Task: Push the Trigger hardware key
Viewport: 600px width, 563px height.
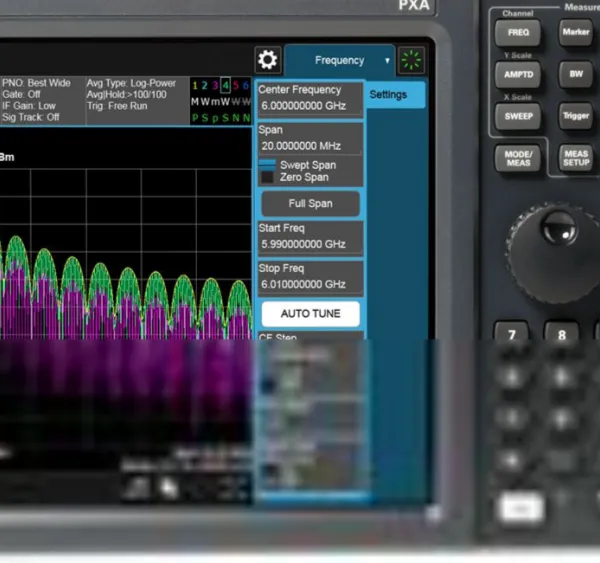Action: pyautogui.click(x=576, y=116)
